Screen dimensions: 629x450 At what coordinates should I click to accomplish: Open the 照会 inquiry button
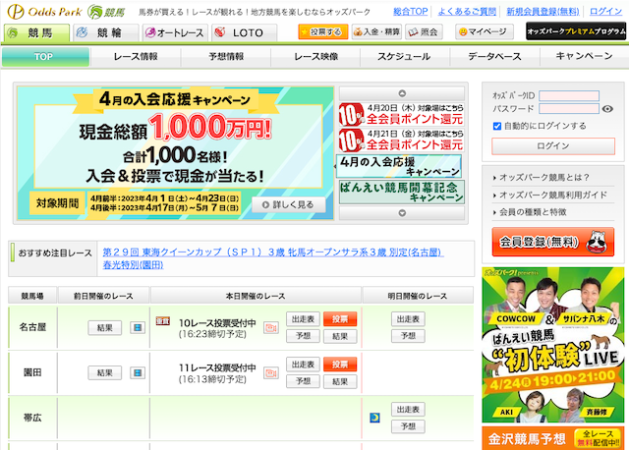coord(424,32)
